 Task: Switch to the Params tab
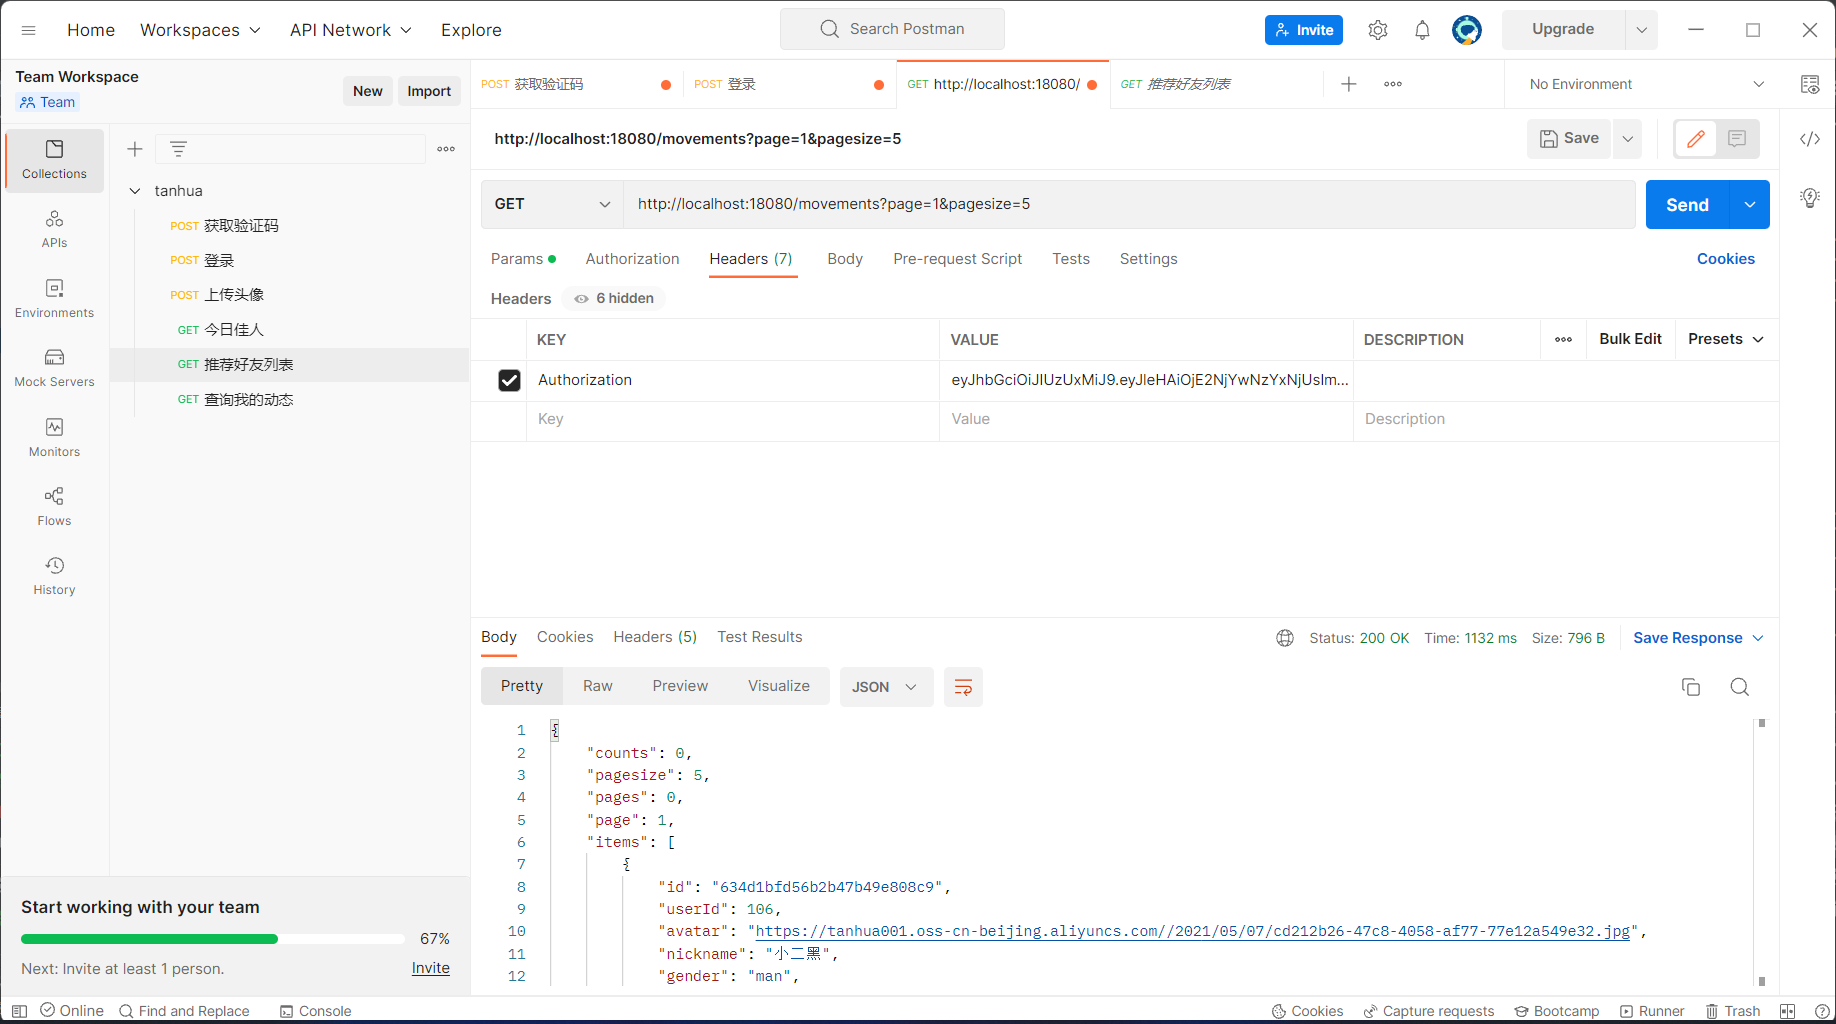tap(523, 259)
